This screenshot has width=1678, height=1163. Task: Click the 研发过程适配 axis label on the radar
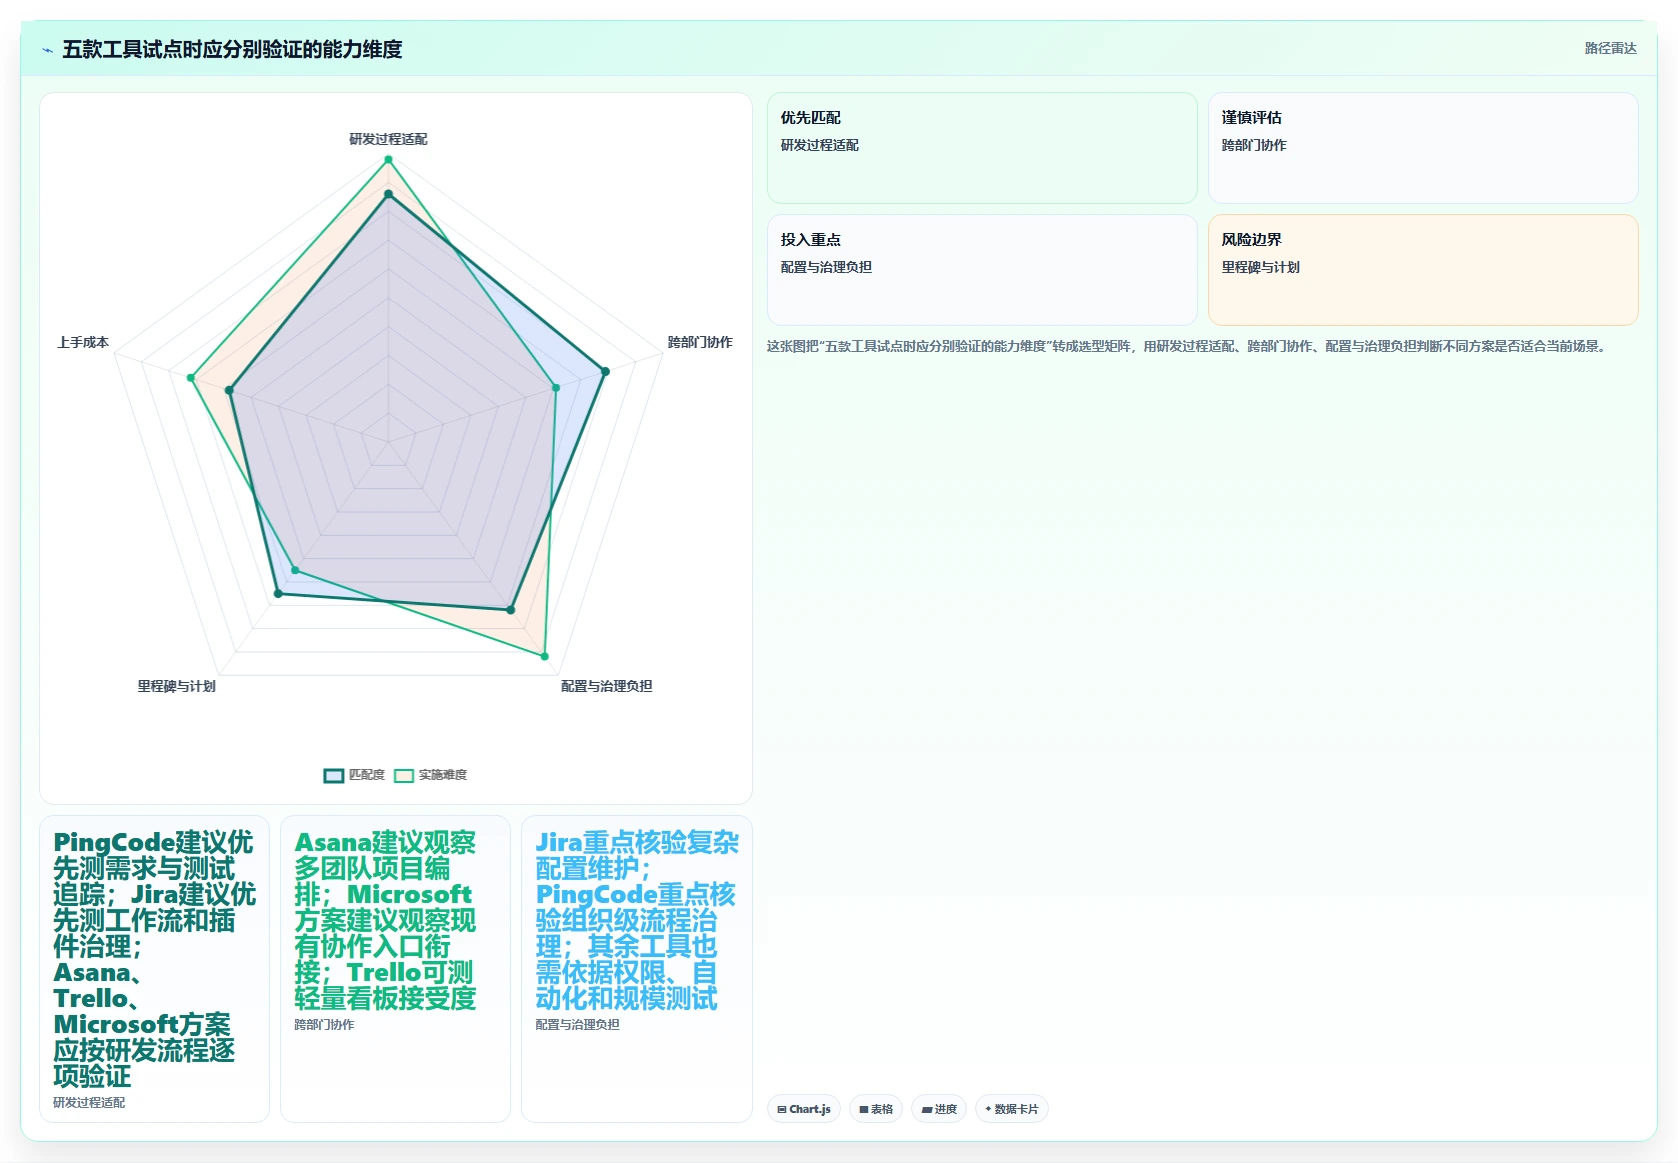tap(388, 139)
